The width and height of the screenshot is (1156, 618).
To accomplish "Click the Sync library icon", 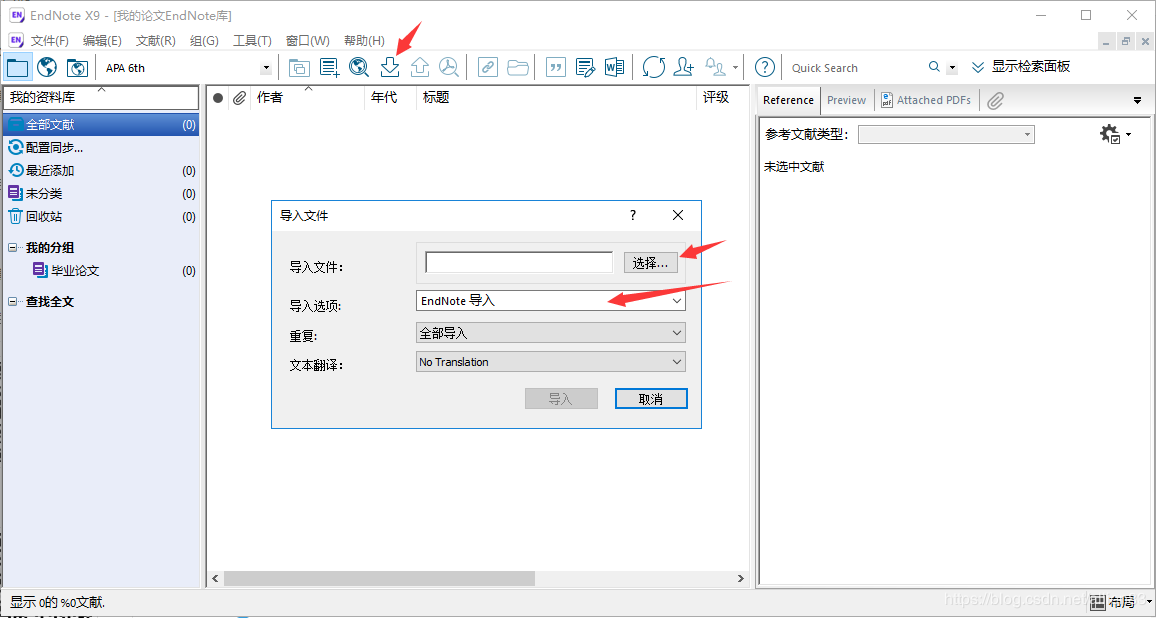I will pyautogui.click(x=653, y=67).
